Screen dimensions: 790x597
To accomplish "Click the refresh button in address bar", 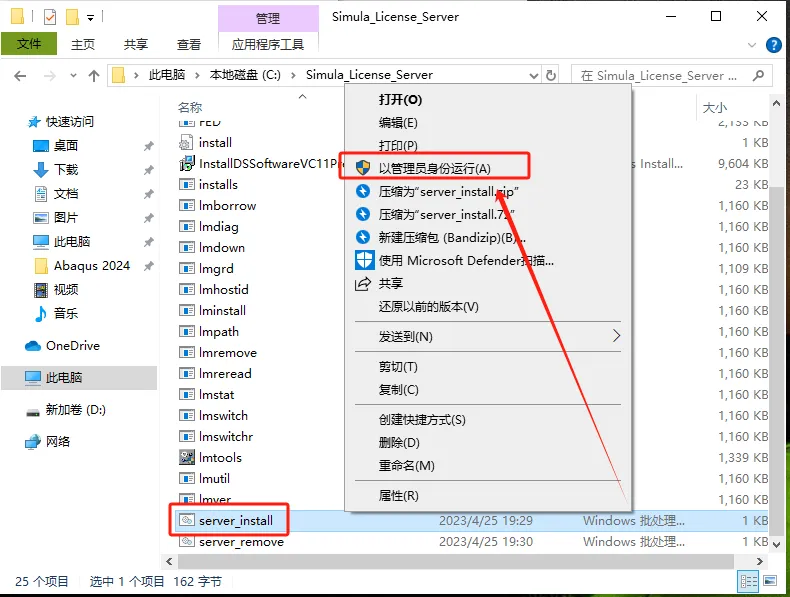I will [551, 76].
